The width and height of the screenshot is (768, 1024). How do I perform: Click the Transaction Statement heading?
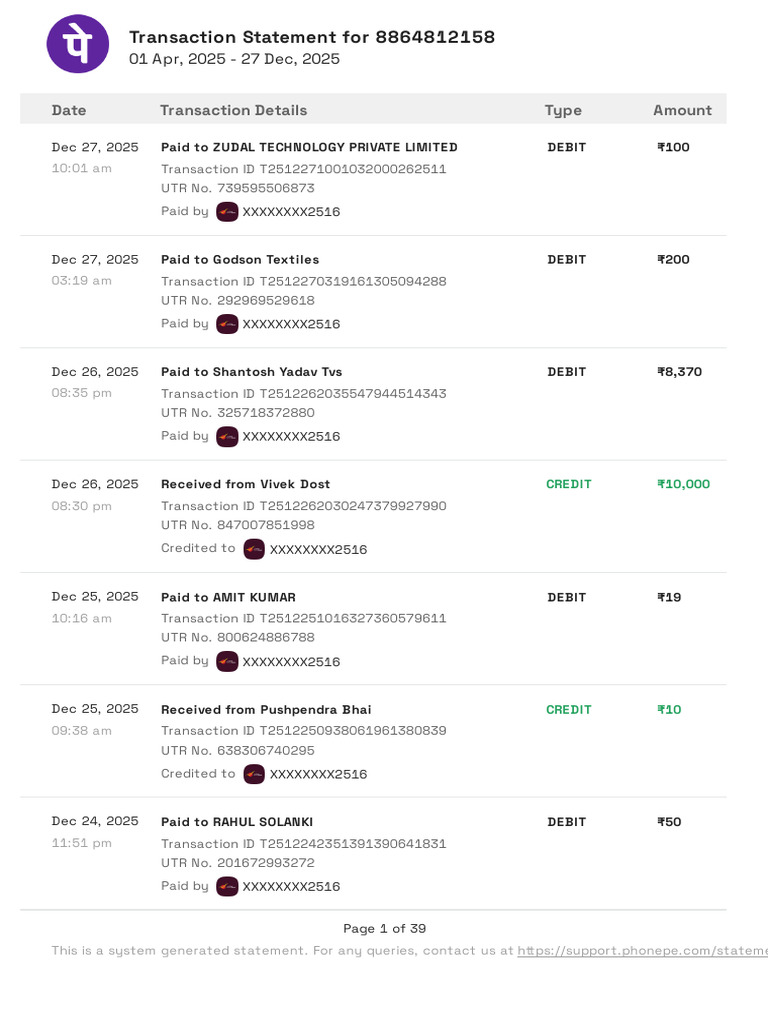[x=312, y=37]
